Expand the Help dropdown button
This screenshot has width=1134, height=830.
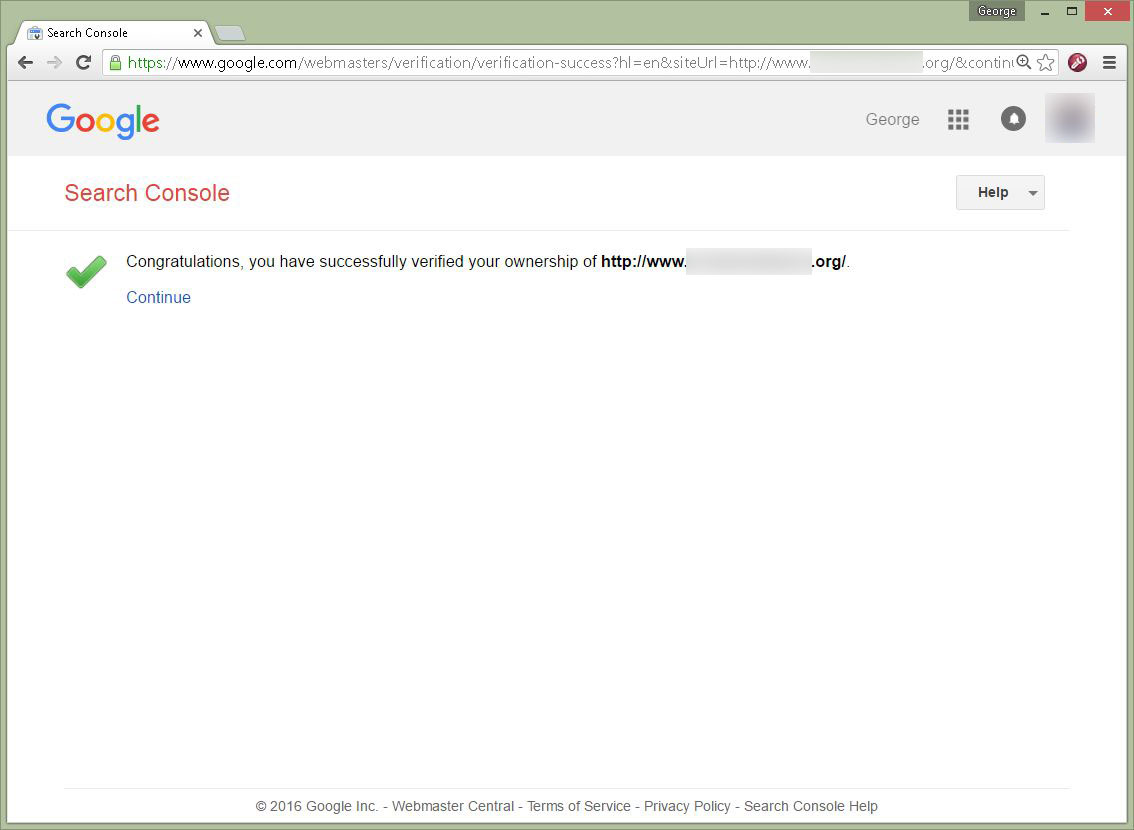point(1000,192)
